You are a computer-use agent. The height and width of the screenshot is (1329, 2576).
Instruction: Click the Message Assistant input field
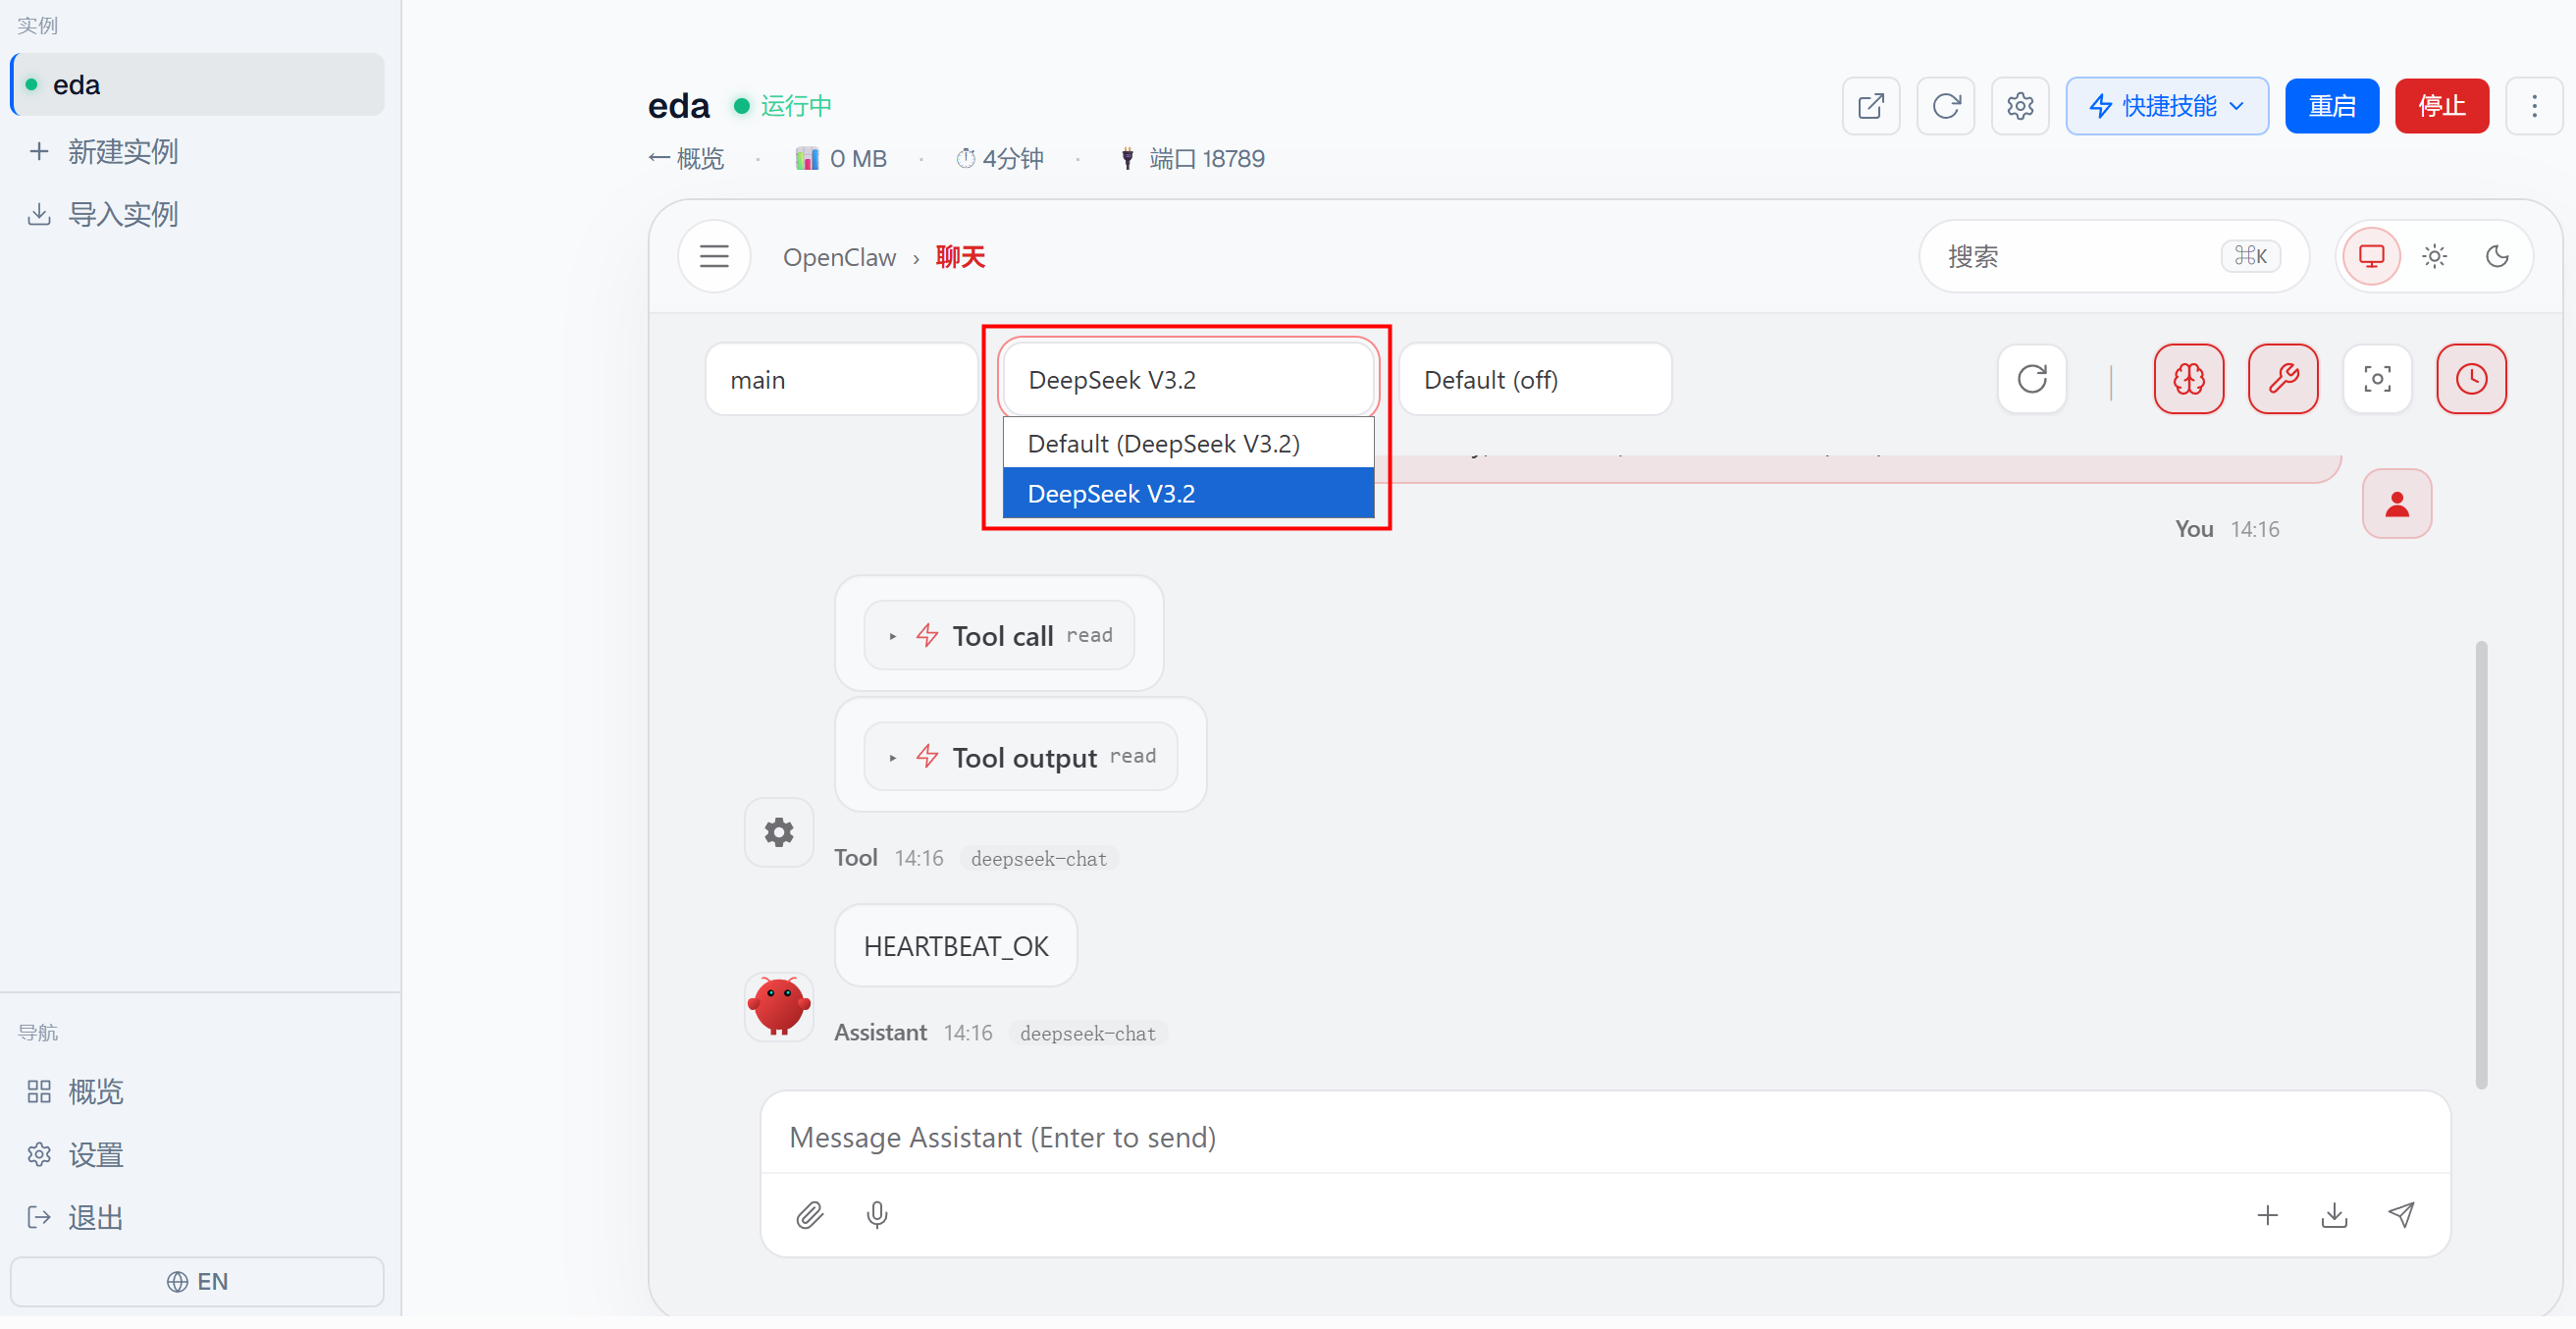(x=1605, y=1137)
